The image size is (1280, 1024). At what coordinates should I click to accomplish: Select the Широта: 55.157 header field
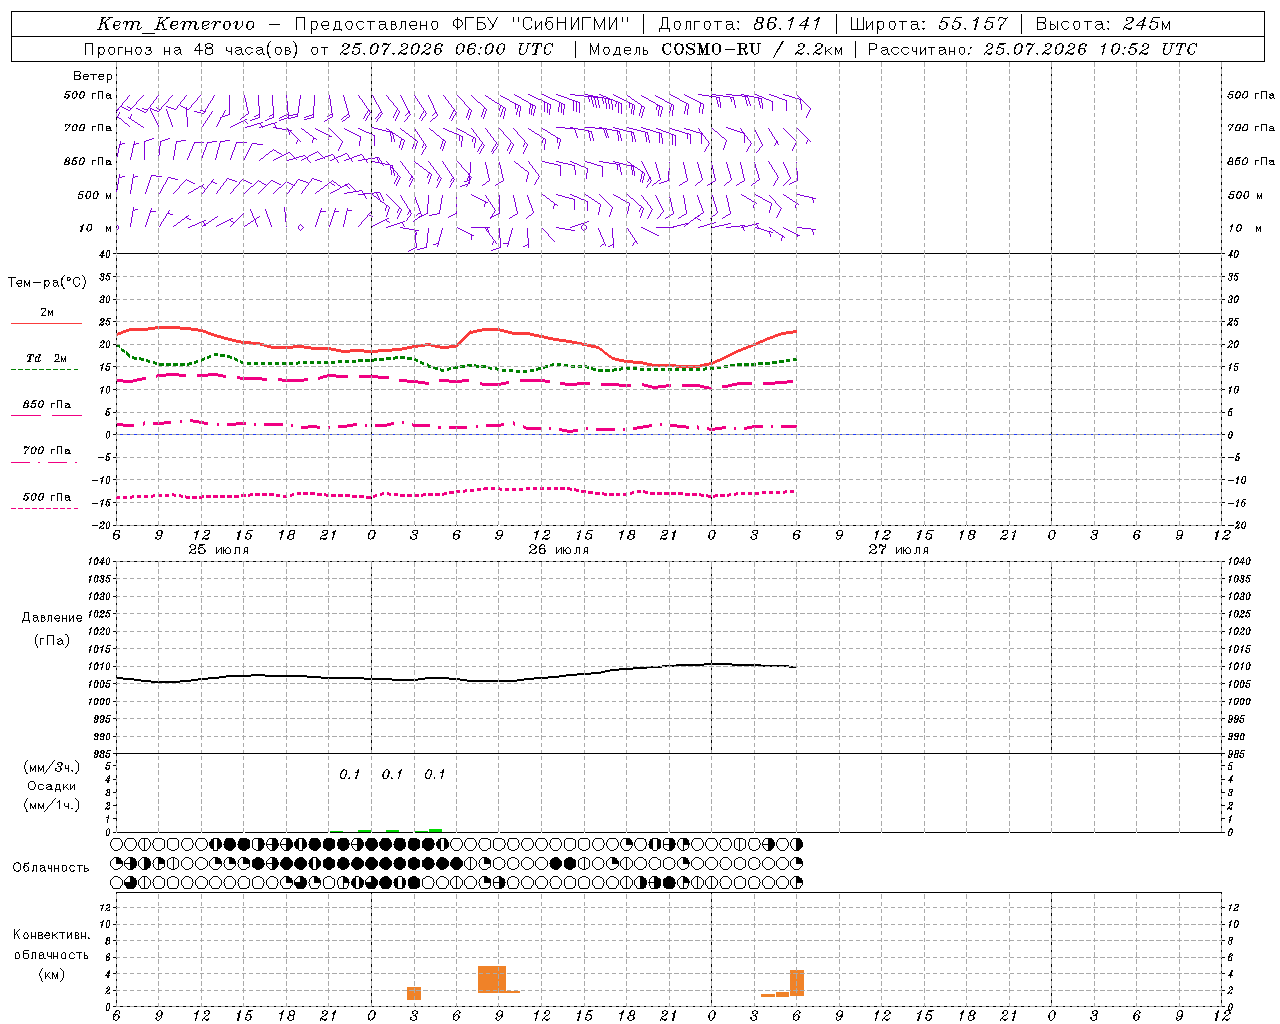pos(929,24)
